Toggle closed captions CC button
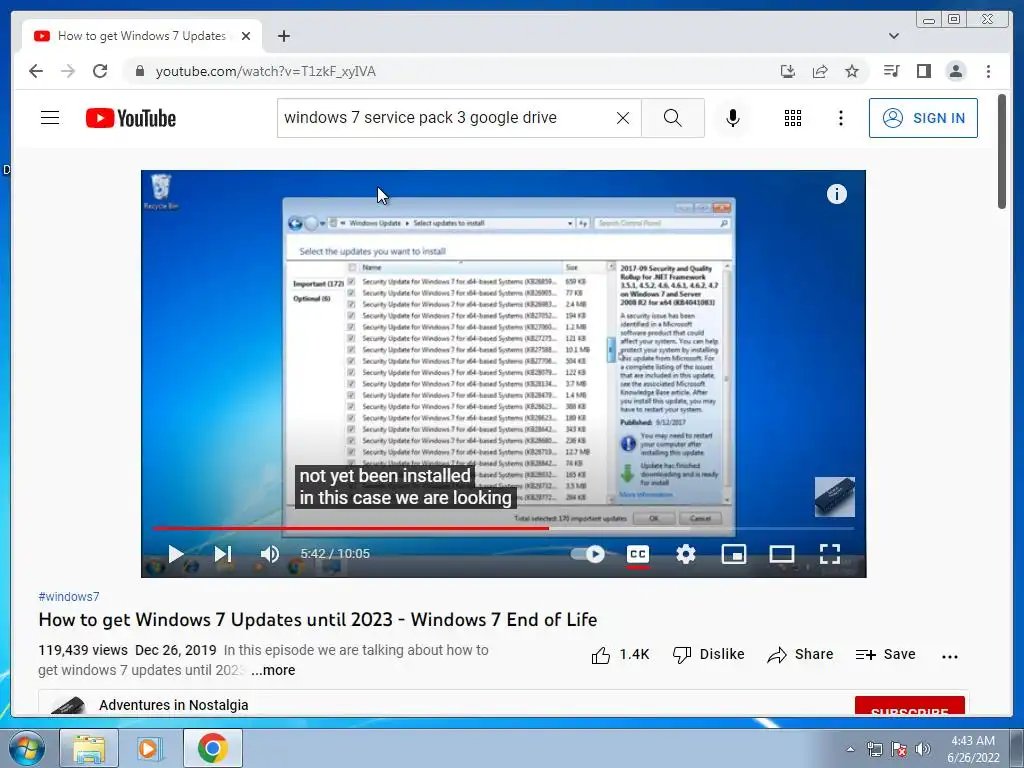 [637, 554]
